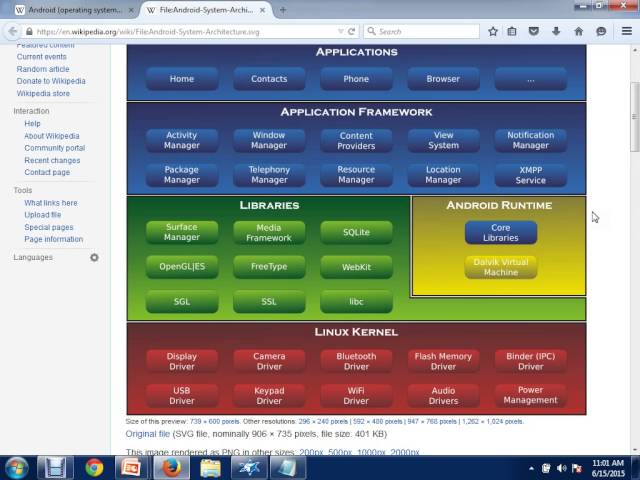
Task: Go to Community portal link
Action: pos(55,148)
